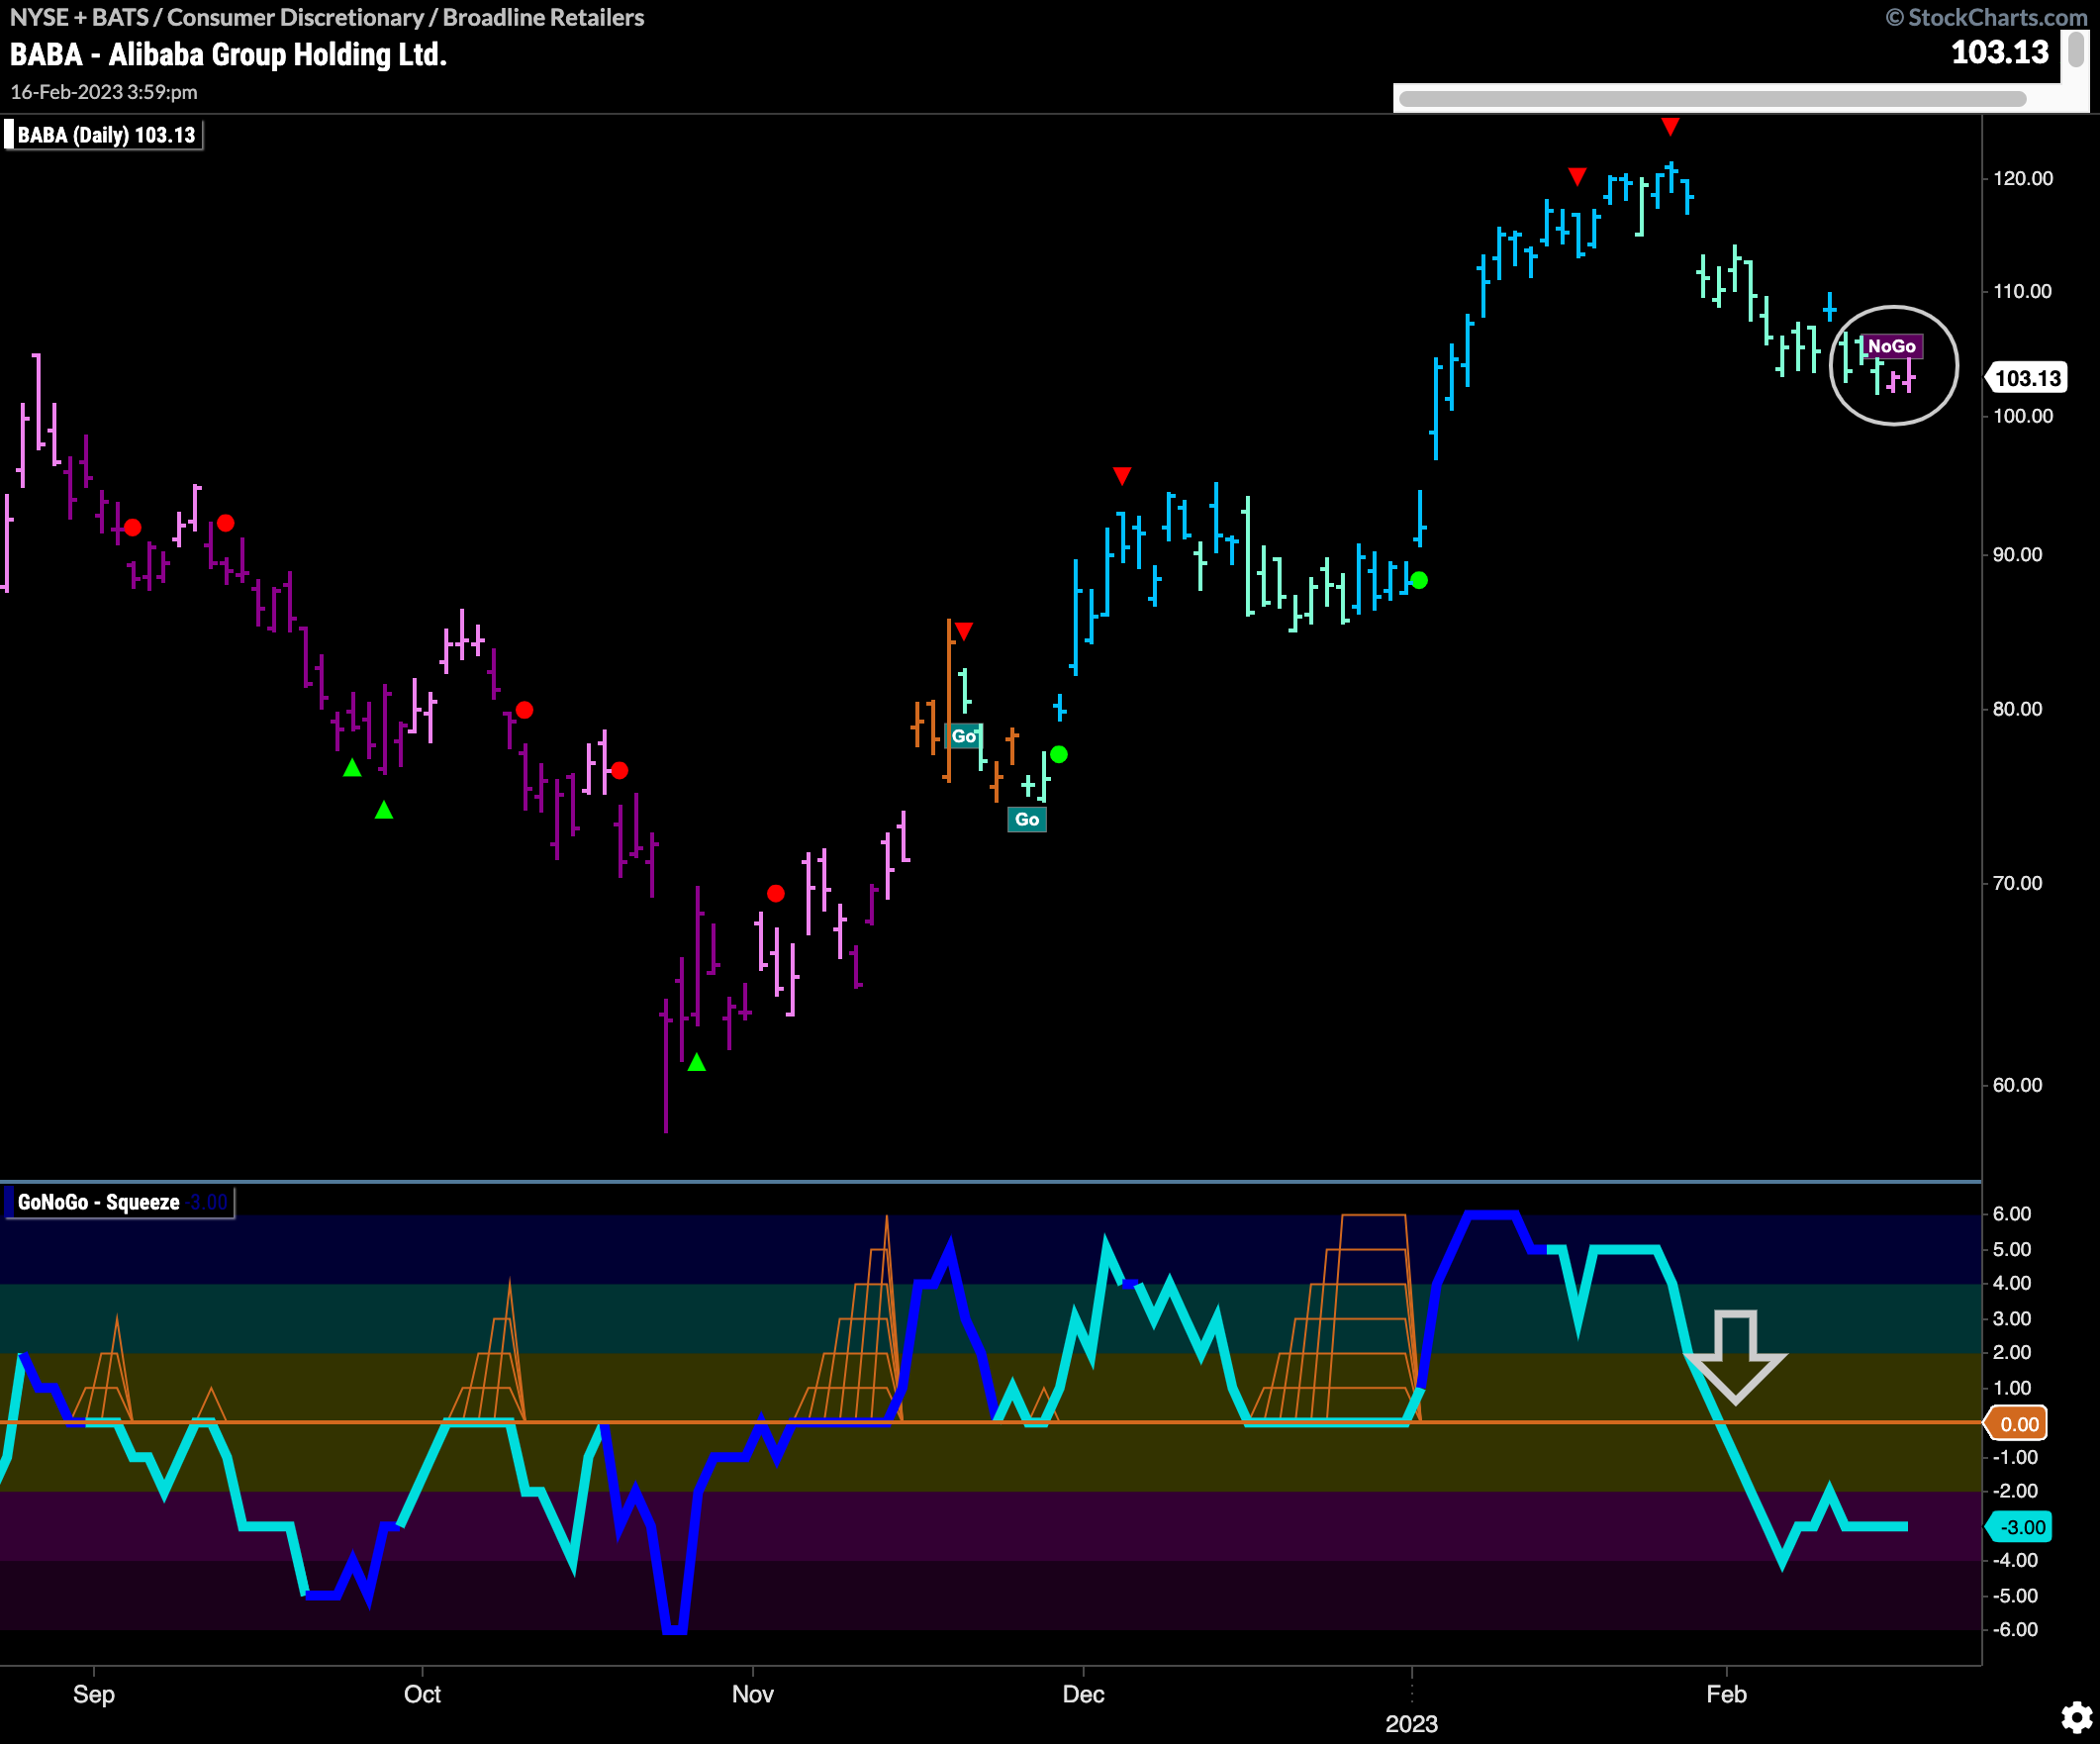Click the lower green triangle in late September
Viewport: 2100px width, 1744px height.
pyautogui.click(x=384, y=810)
